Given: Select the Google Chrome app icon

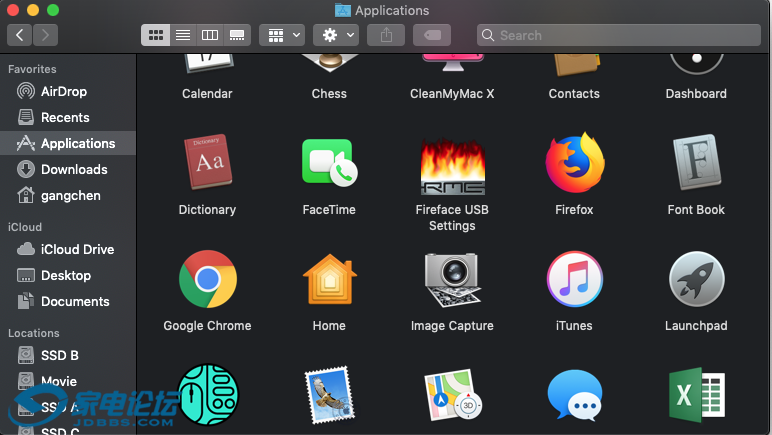Looking at the screenshot, I should click(x=208, y=279).
